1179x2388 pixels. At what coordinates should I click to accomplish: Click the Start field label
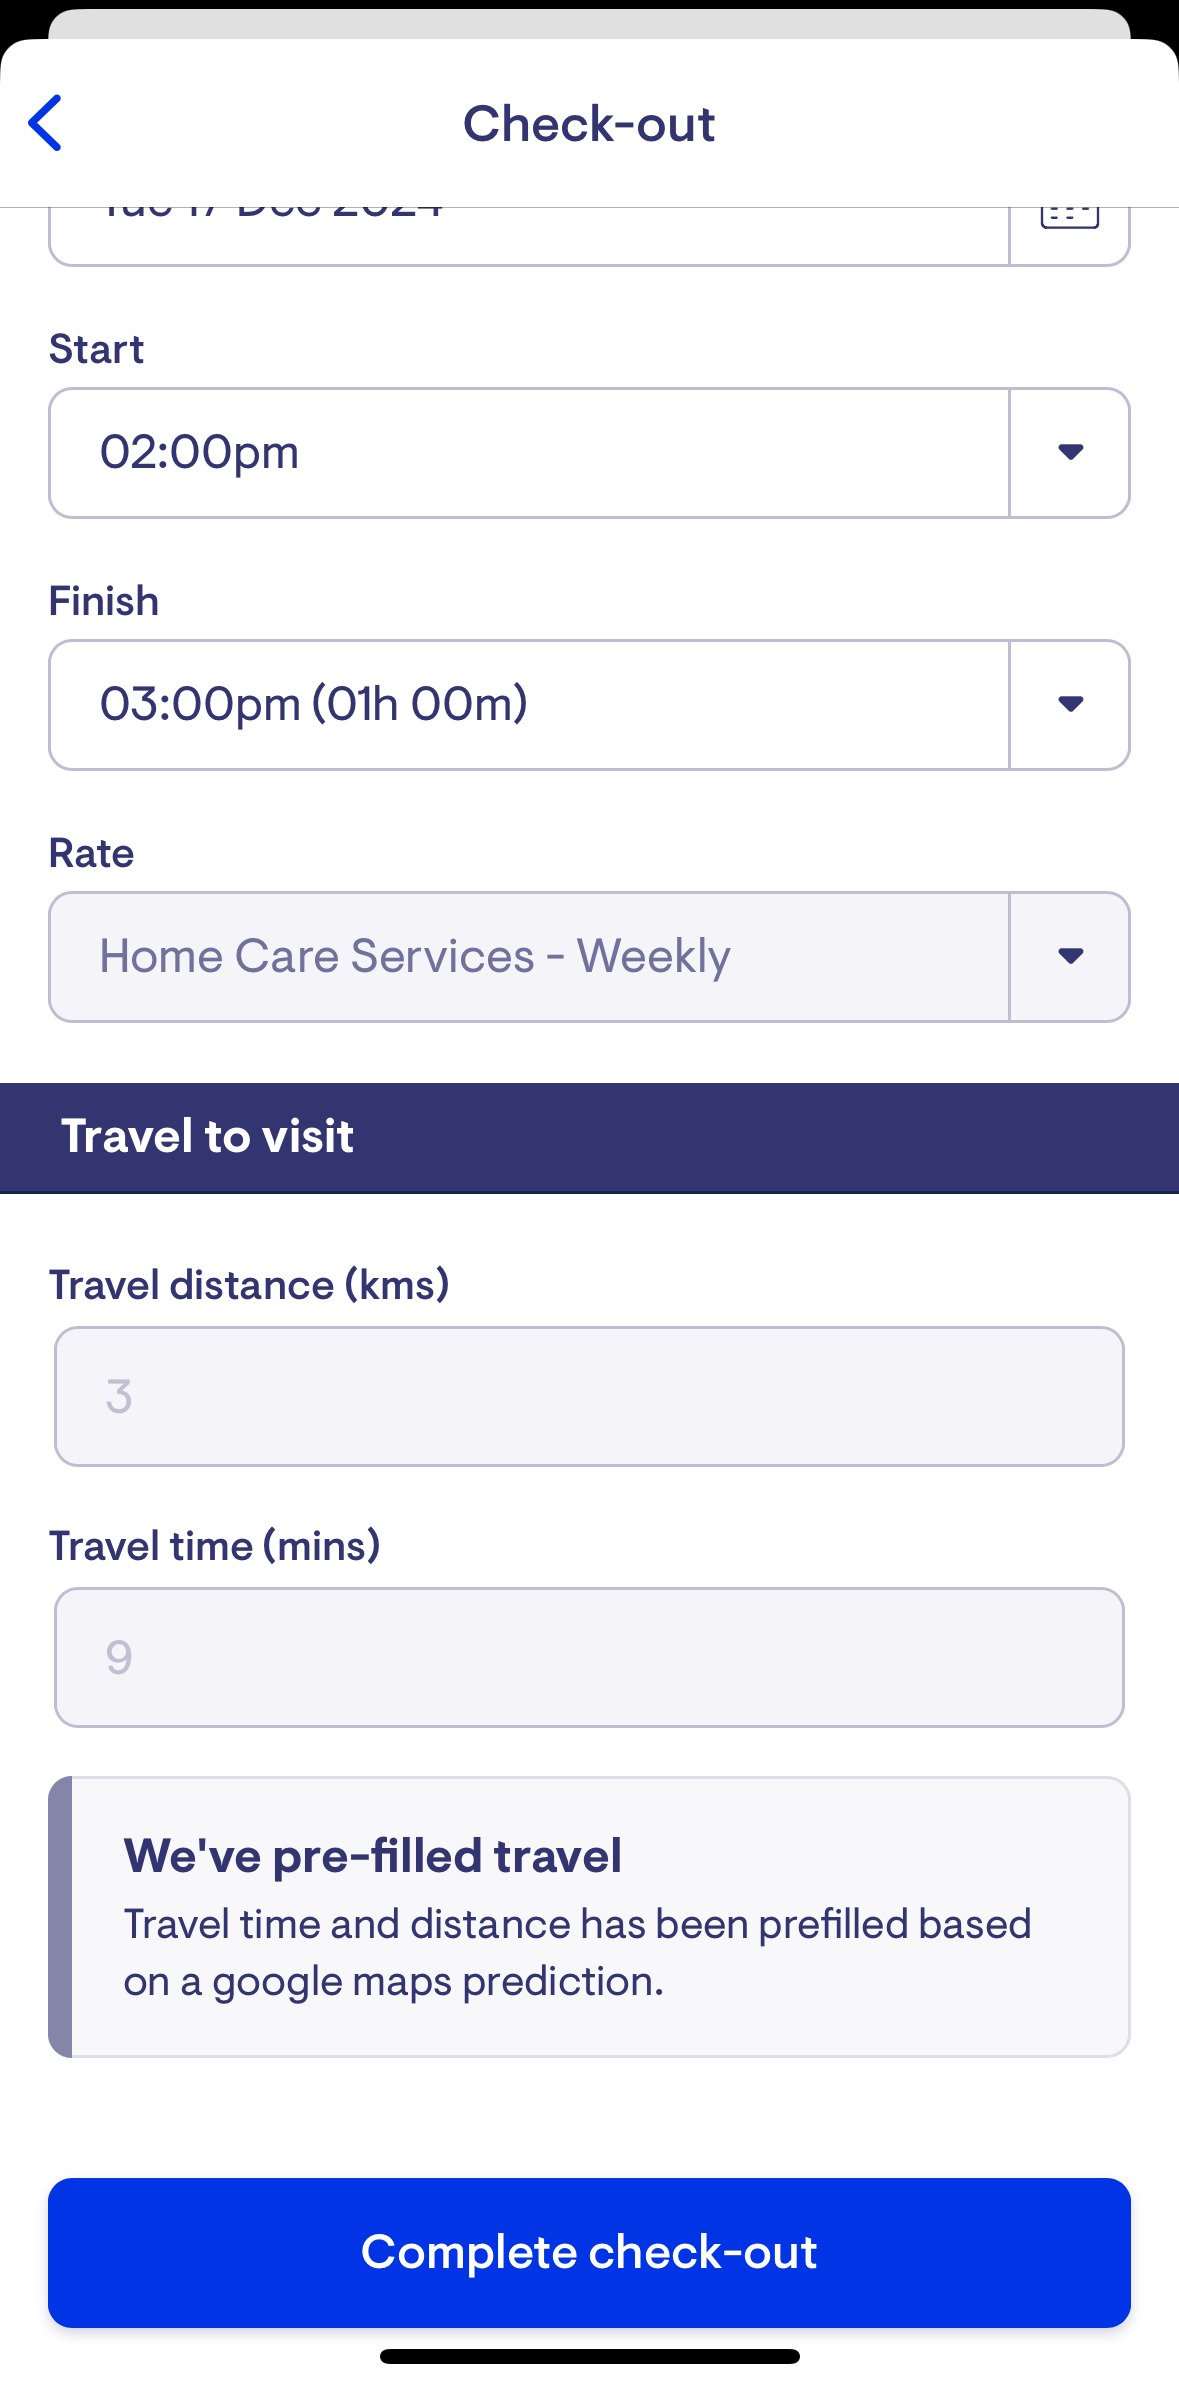point(97,349)
